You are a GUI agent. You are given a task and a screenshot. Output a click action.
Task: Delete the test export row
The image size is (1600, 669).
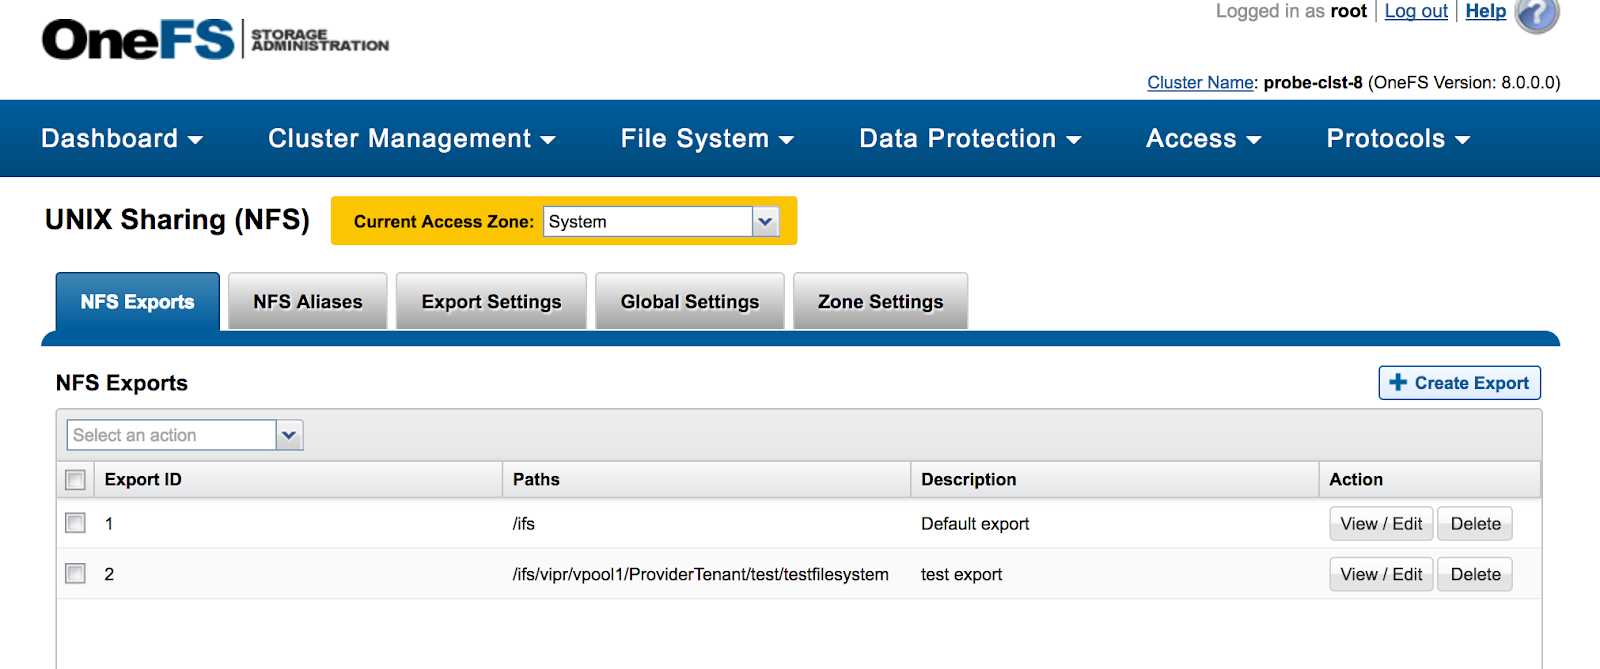[x=1475, y=575]
